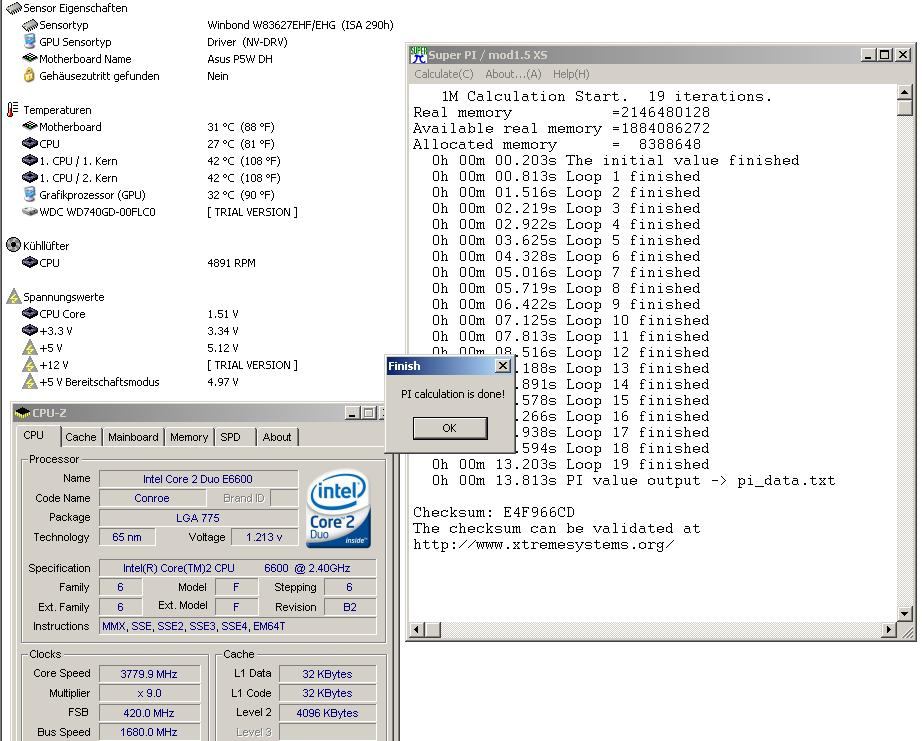Viewport: 922px width, 741px height.
Task: Click the Specification field Intel(R) Core(TM)2 CPU
Action: [238, 568]
